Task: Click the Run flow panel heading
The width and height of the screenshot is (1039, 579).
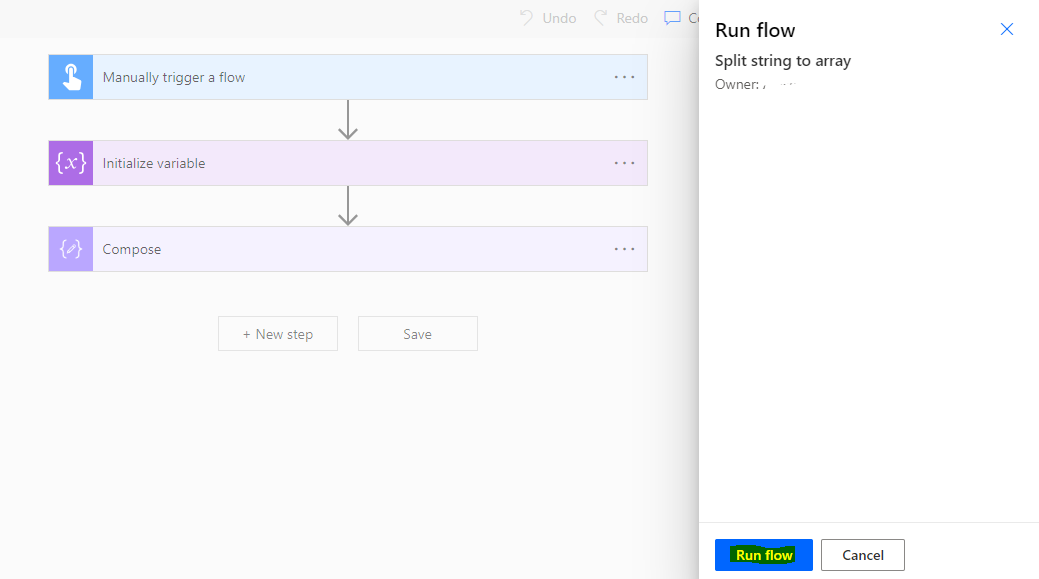Action: pyautogui.click(x=755, y=30)
